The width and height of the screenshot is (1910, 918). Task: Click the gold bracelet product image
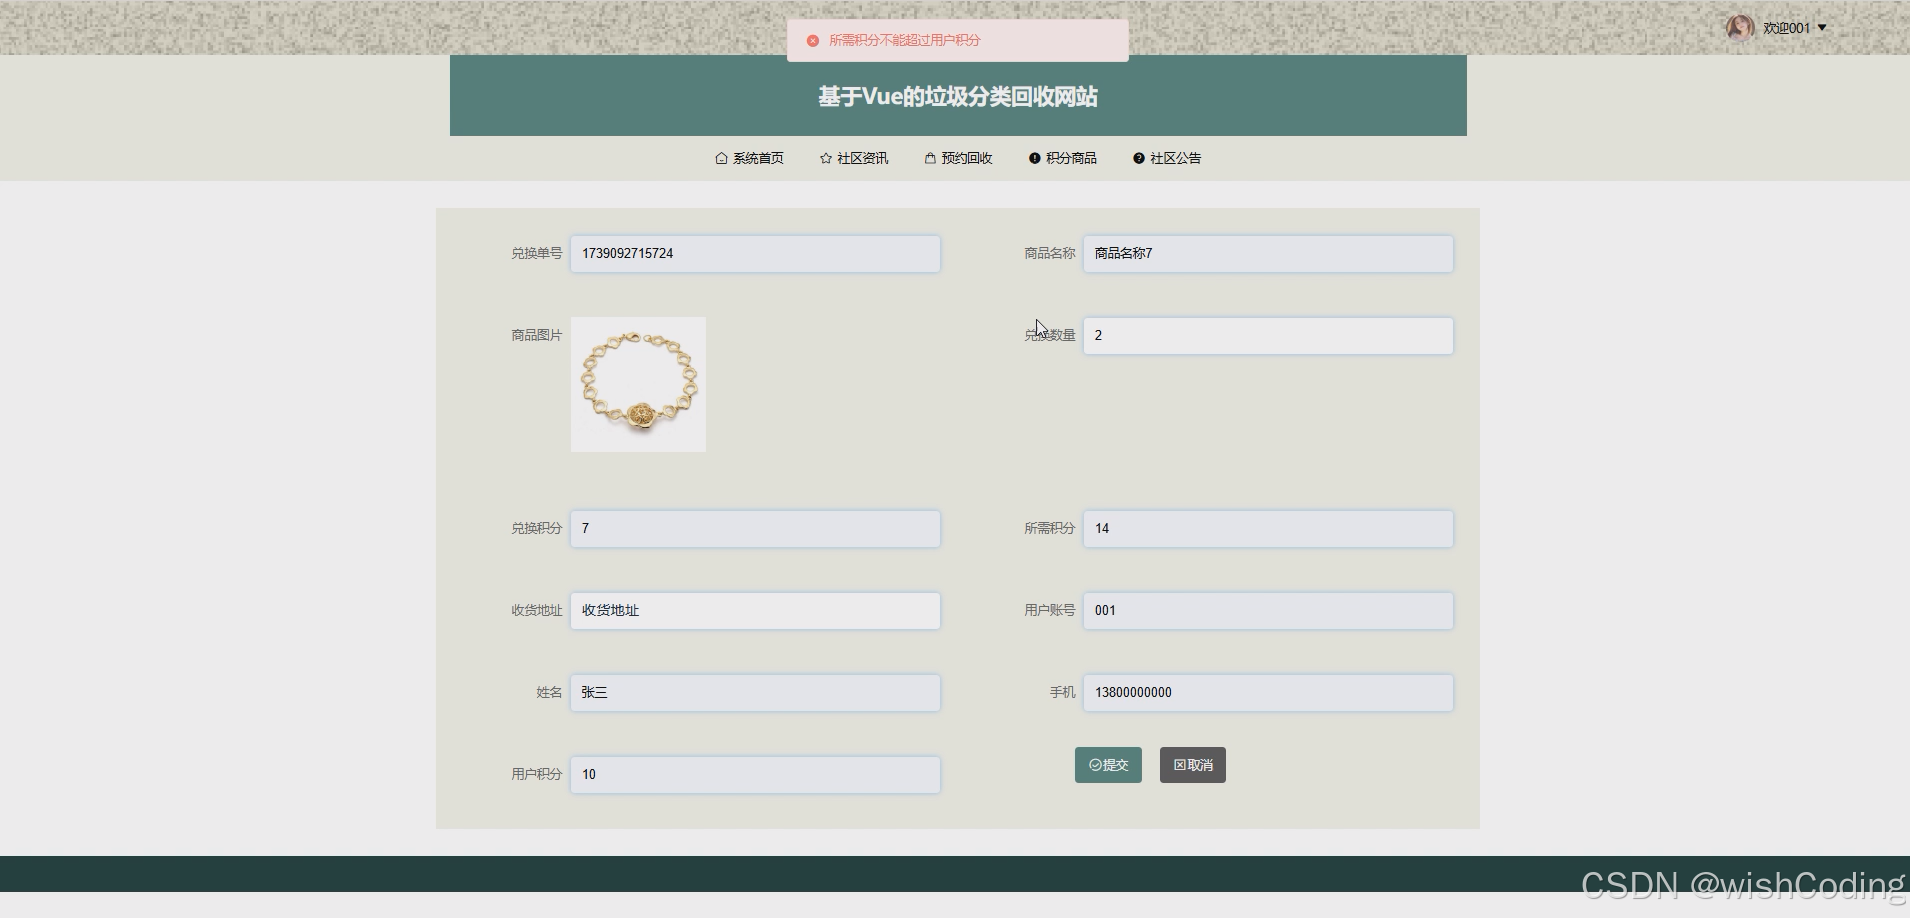click(x=637, y=384)
